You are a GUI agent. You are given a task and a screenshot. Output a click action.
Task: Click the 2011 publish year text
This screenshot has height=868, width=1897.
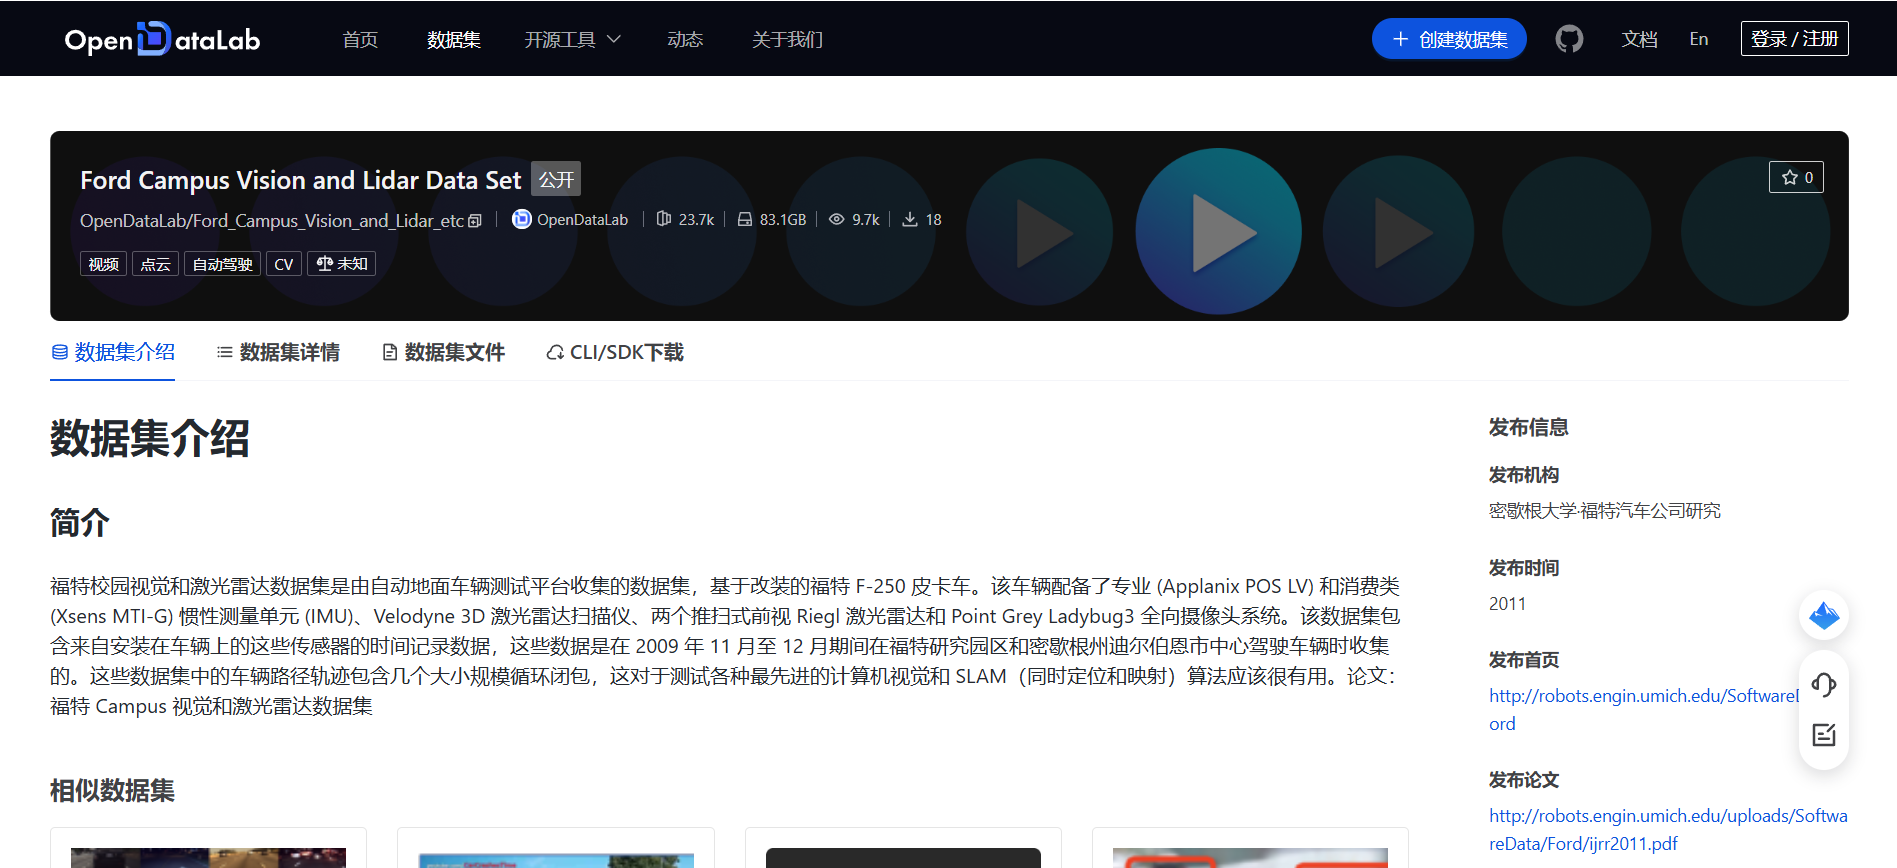[1508, 604]
